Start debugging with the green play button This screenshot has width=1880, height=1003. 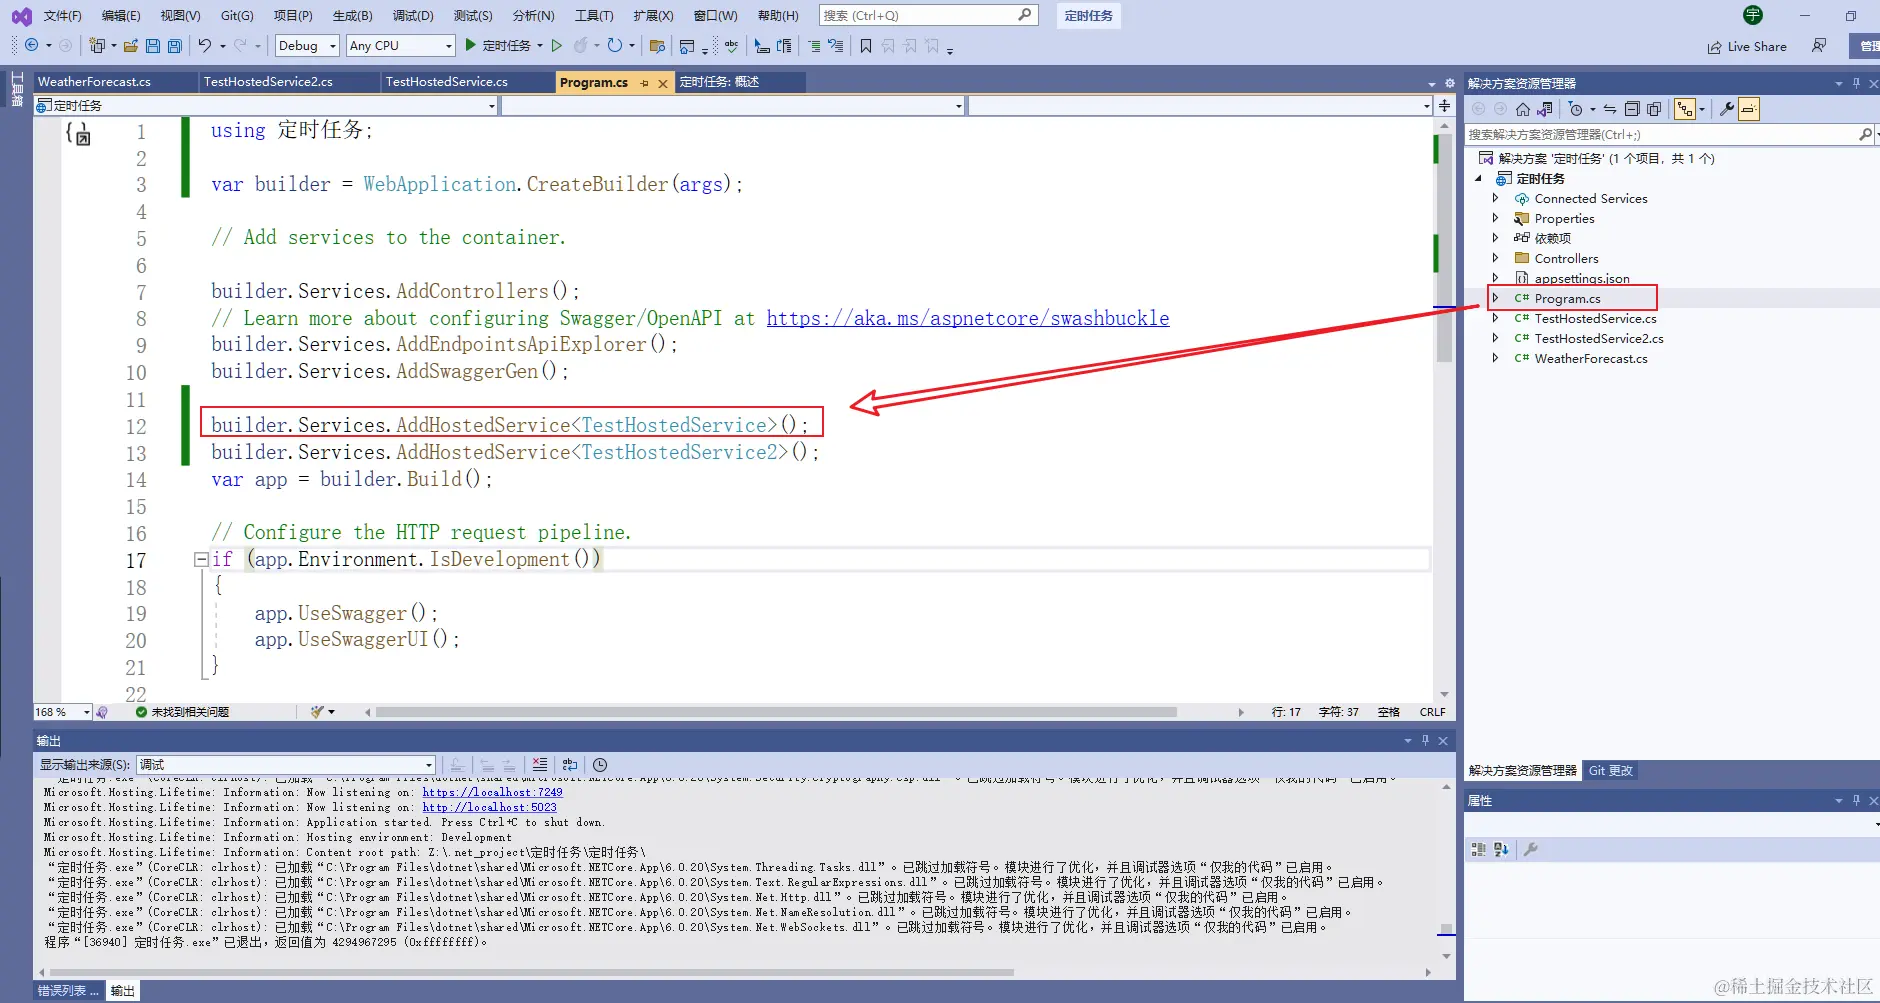point(471,45)
